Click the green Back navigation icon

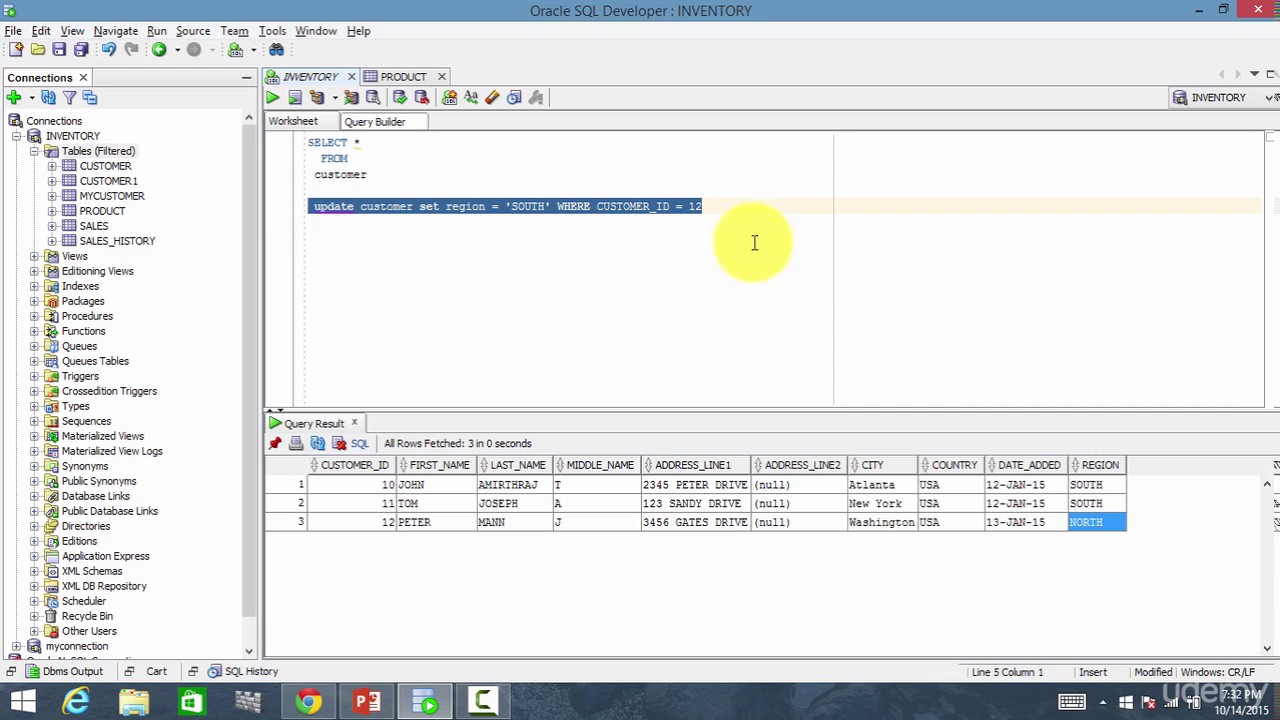click(159, 49)
